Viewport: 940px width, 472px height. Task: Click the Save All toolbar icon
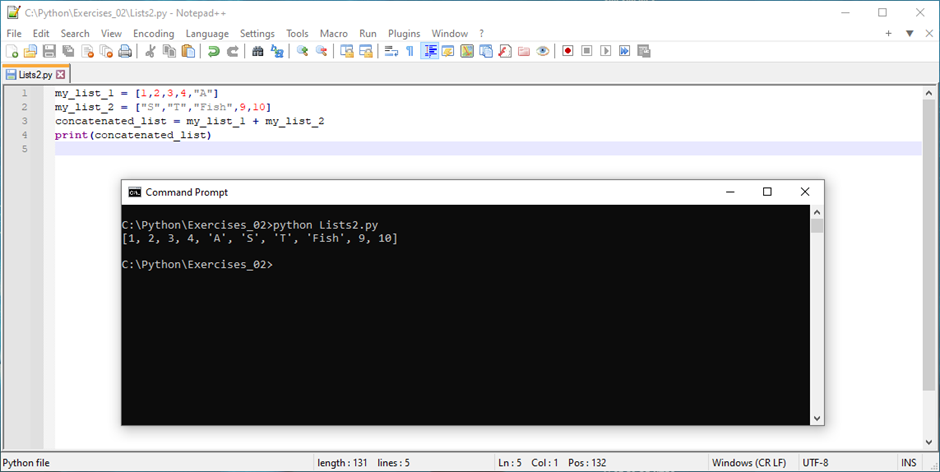pyautogui.click(x=68, y=52)
